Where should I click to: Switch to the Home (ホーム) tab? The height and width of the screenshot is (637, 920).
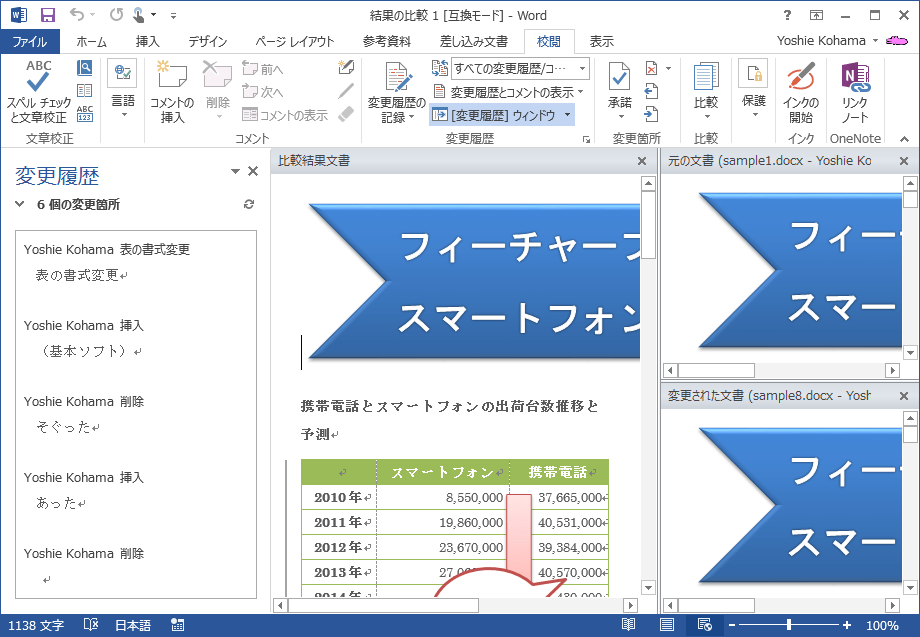92,42
